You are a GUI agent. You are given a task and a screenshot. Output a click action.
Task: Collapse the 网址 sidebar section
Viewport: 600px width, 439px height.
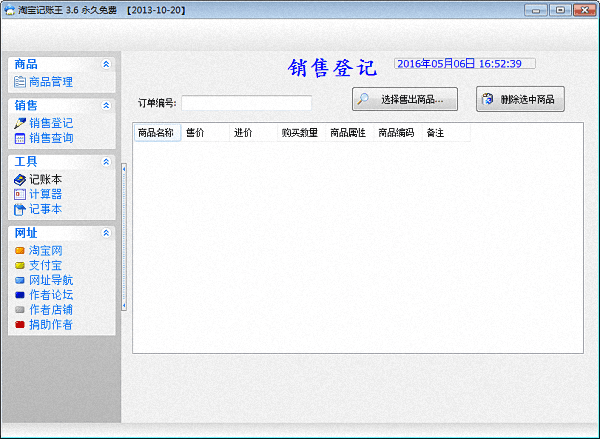(x=106, y=232)
